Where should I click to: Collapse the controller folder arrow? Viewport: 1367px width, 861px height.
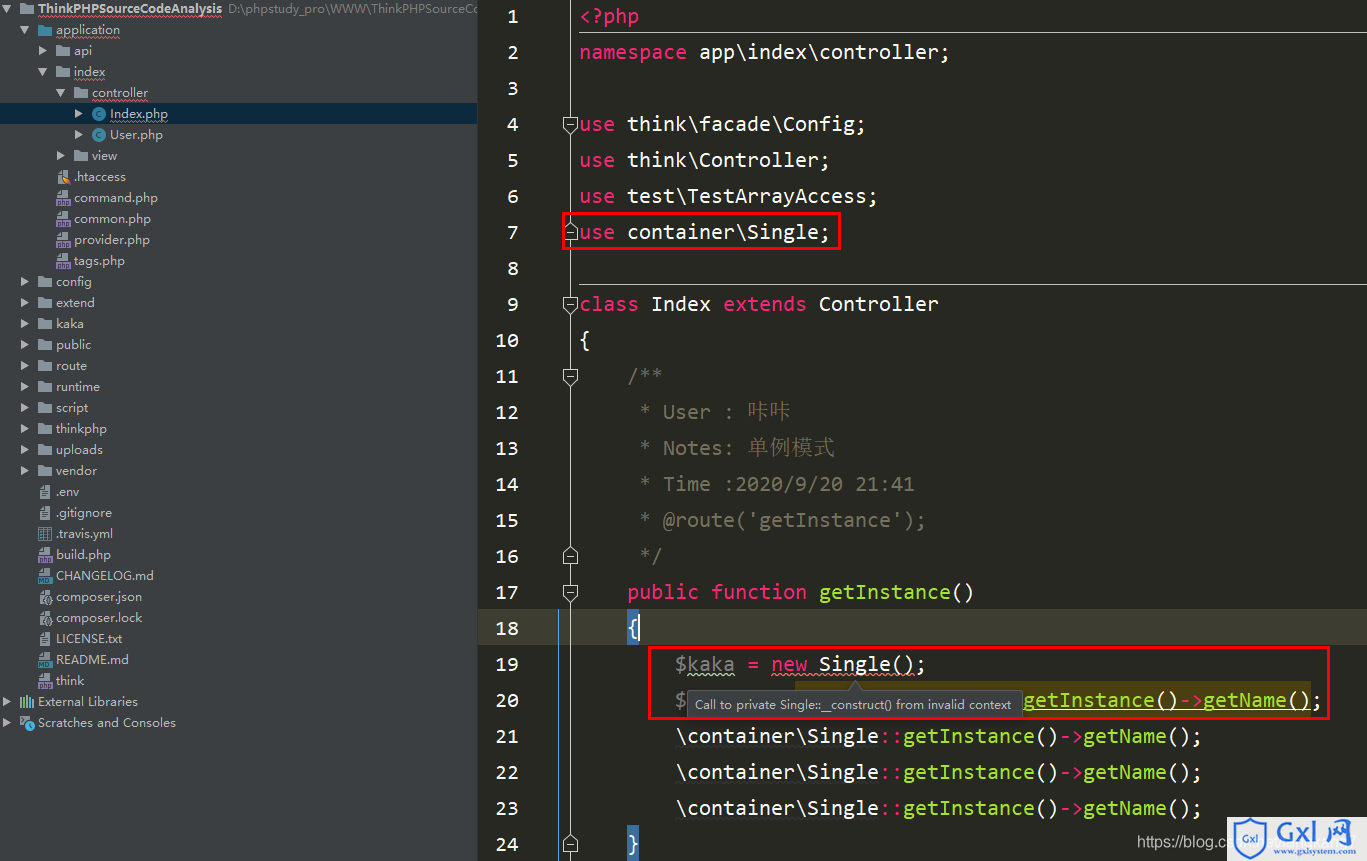point(61,93)
